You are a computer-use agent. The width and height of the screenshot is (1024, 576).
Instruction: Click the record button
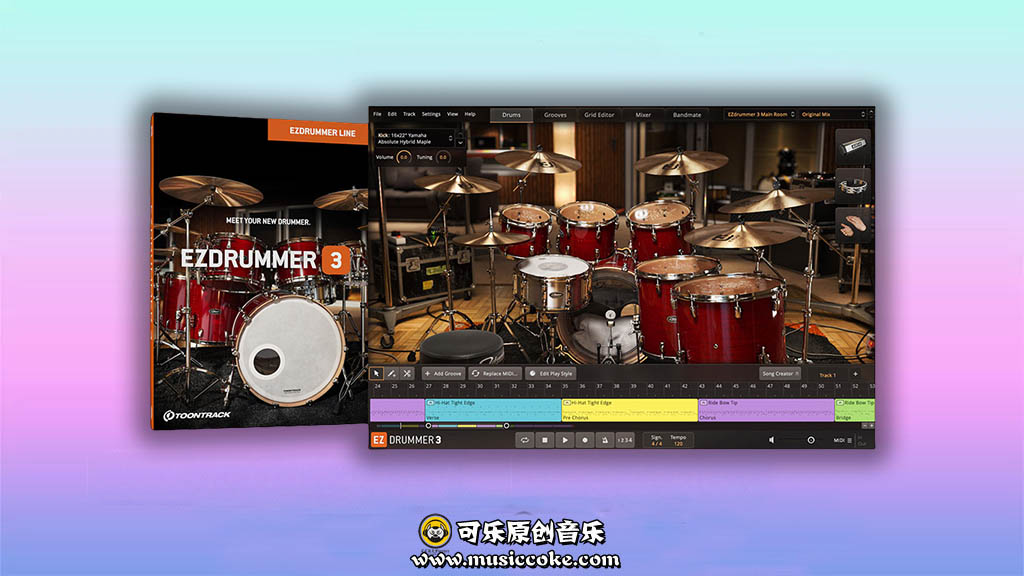(584, 440)
